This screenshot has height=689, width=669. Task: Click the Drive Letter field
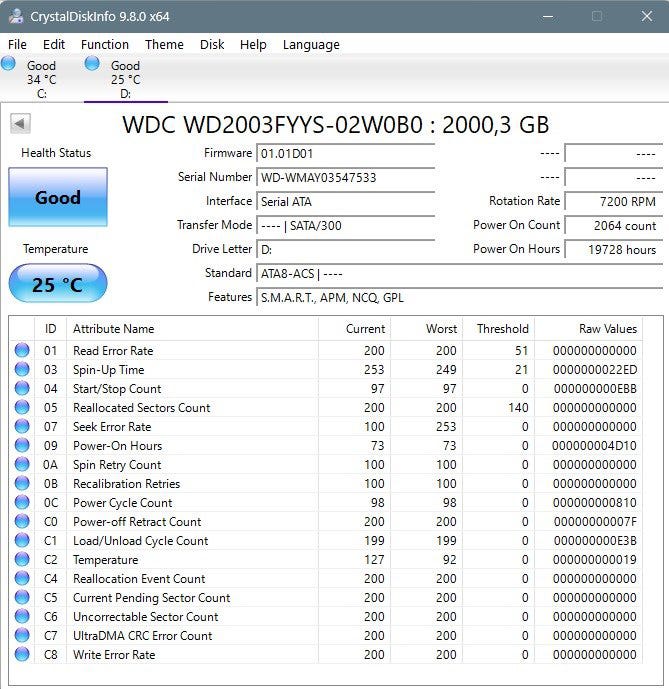coord(345,250)
